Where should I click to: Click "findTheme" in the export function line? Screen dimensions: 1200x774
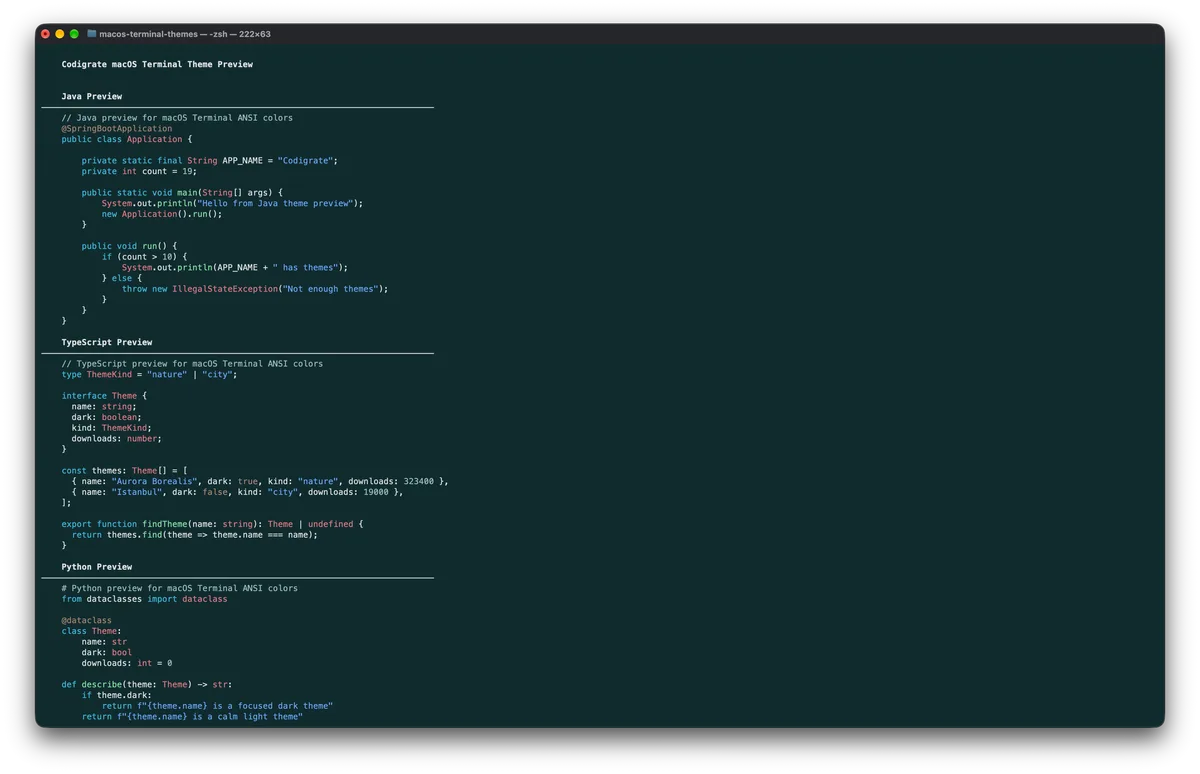pyautogui.click(x=164, y=524)
